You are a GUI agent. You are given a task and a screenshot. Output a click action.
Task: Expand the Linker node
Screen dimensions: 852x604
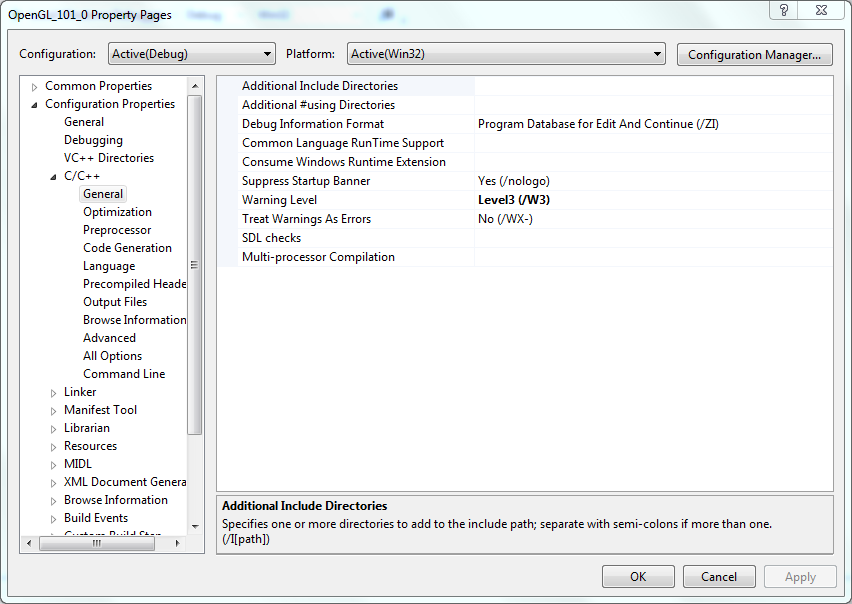(53, 393)
